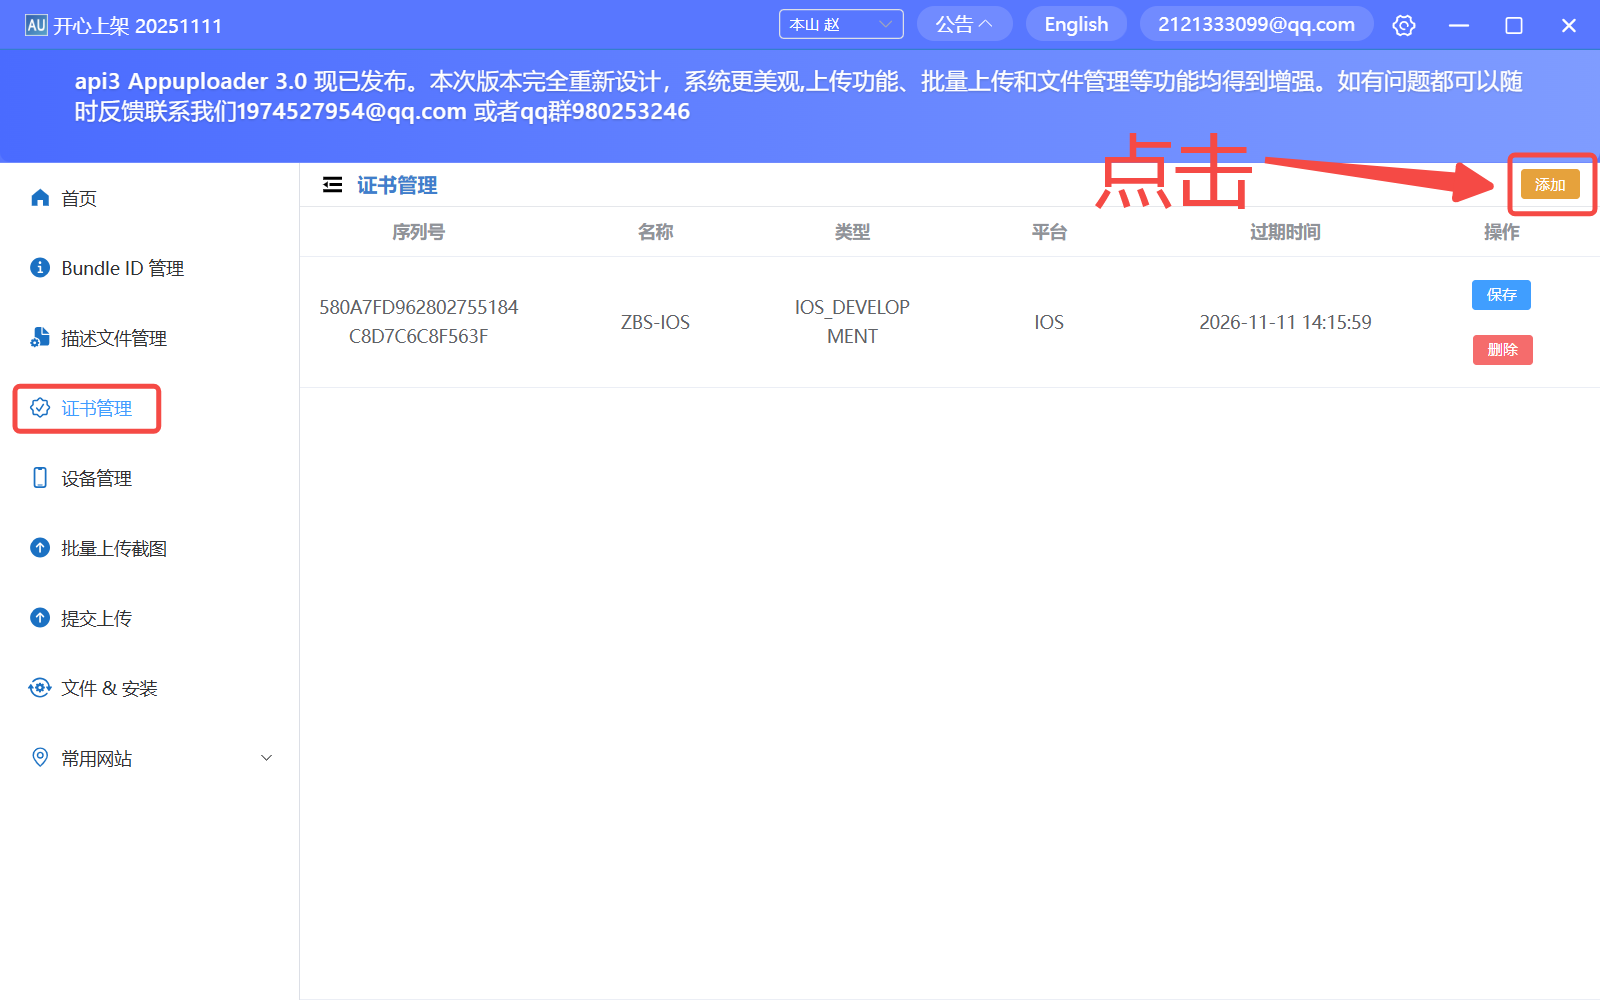Select the 证书管理 certificate badge icon
Image resolution: width=1600 pixels, height=1000 pixels.
coord(40,407)
